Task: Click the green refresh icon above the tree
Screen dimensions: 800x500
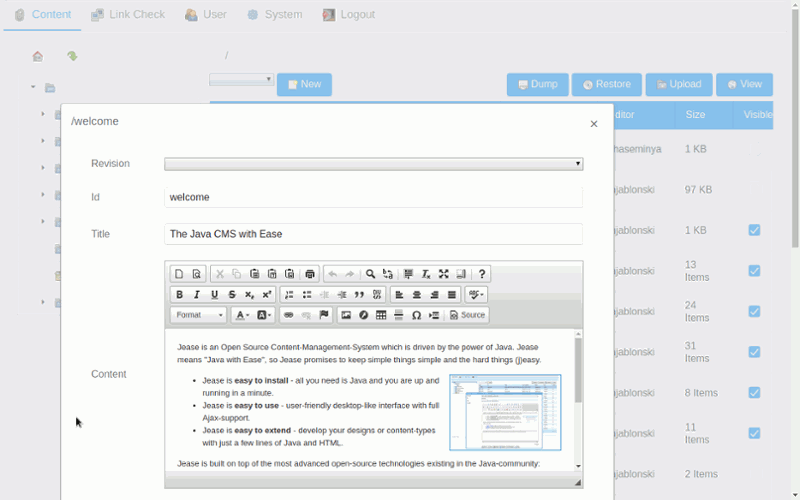Action: click(x=72, y=56)
